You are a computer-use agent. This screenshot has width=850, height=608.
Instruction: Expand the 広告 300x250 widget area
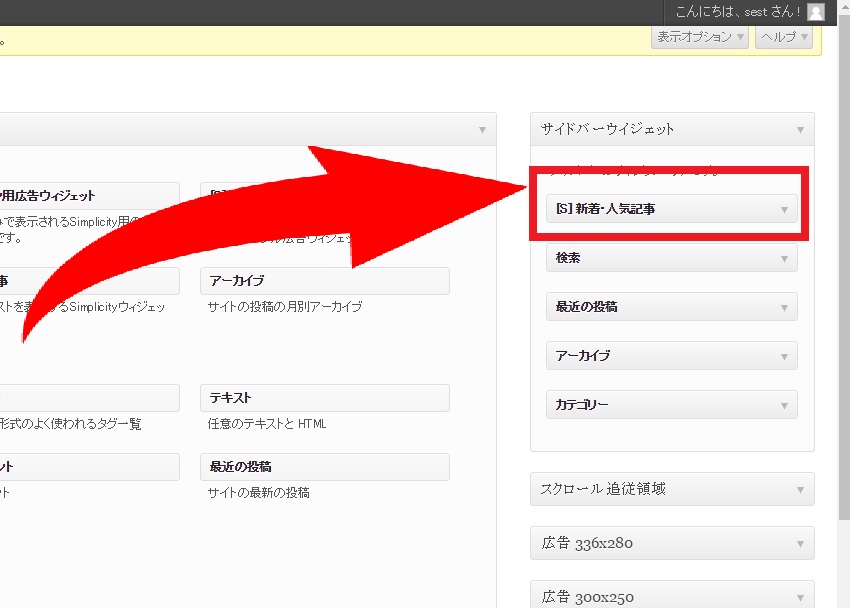pos(800,597)
